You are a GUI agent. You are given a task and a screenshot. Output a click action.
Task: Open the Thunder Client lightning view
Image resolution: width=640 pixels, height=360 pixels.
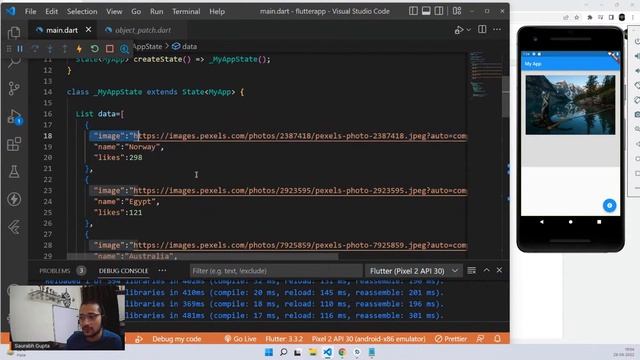14,199
